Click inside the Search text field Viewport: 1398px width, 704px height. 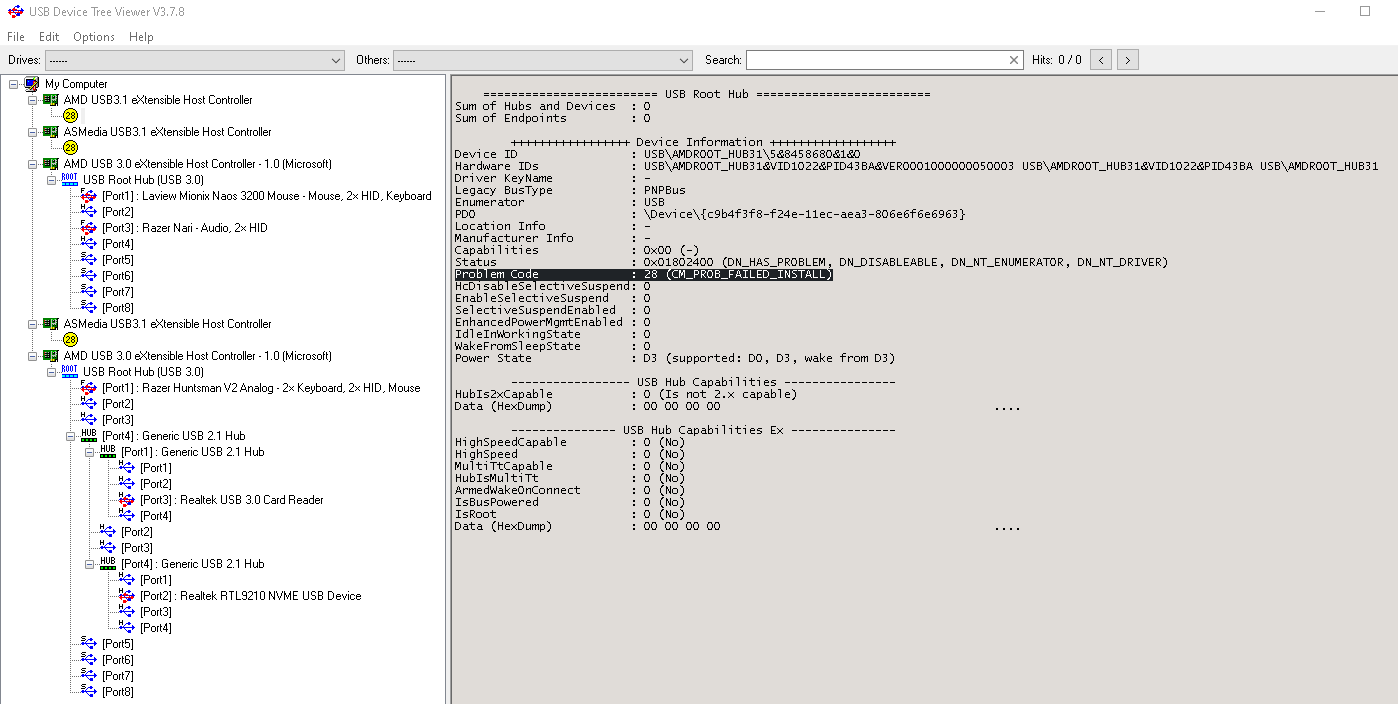click(875, 60)
